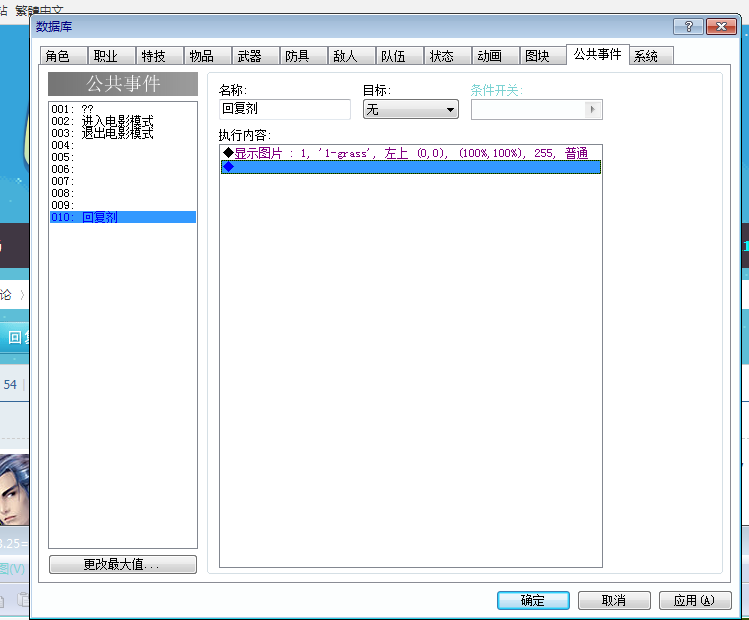Screen dimensions: 749x620
Task: Open the 特技 tab
Action: coord(160,56)
